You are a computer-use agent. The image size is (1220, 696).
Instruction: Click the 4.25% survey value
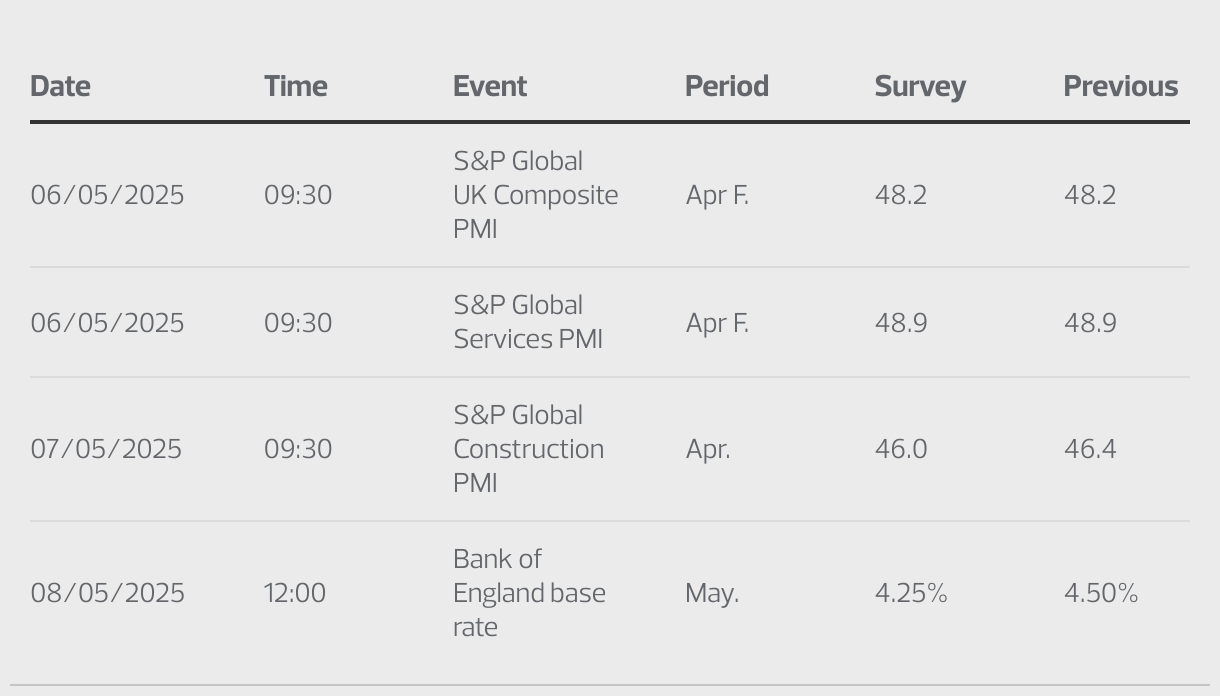pos(910,593)
